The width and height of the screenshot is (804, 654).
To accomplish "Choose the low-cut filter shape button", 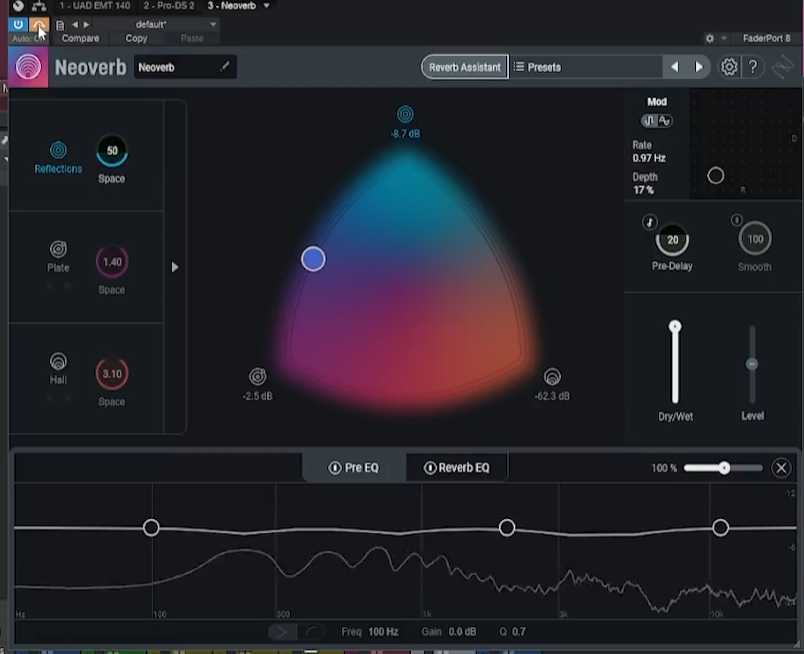I will point(282,632).
